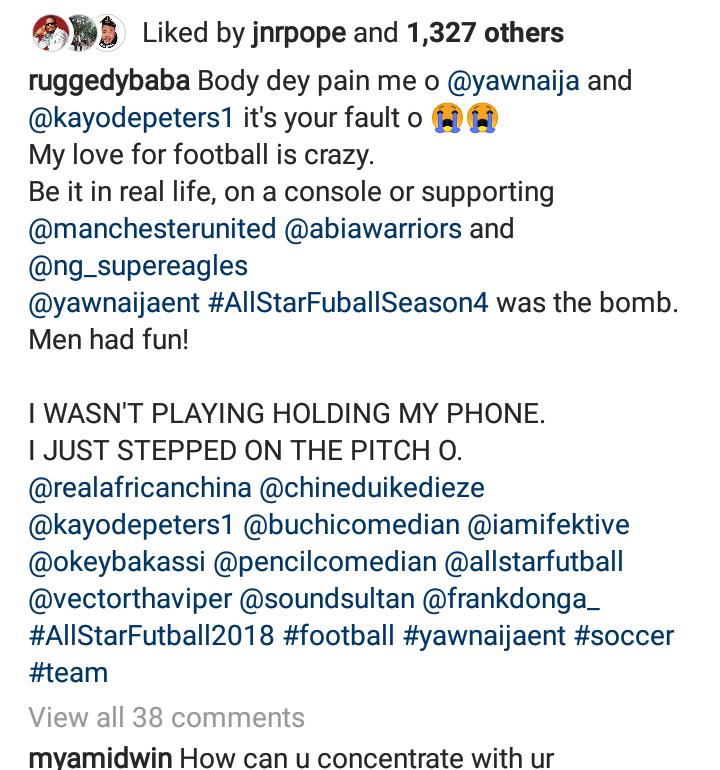Expand View all 38 comments

click(167, 717)
